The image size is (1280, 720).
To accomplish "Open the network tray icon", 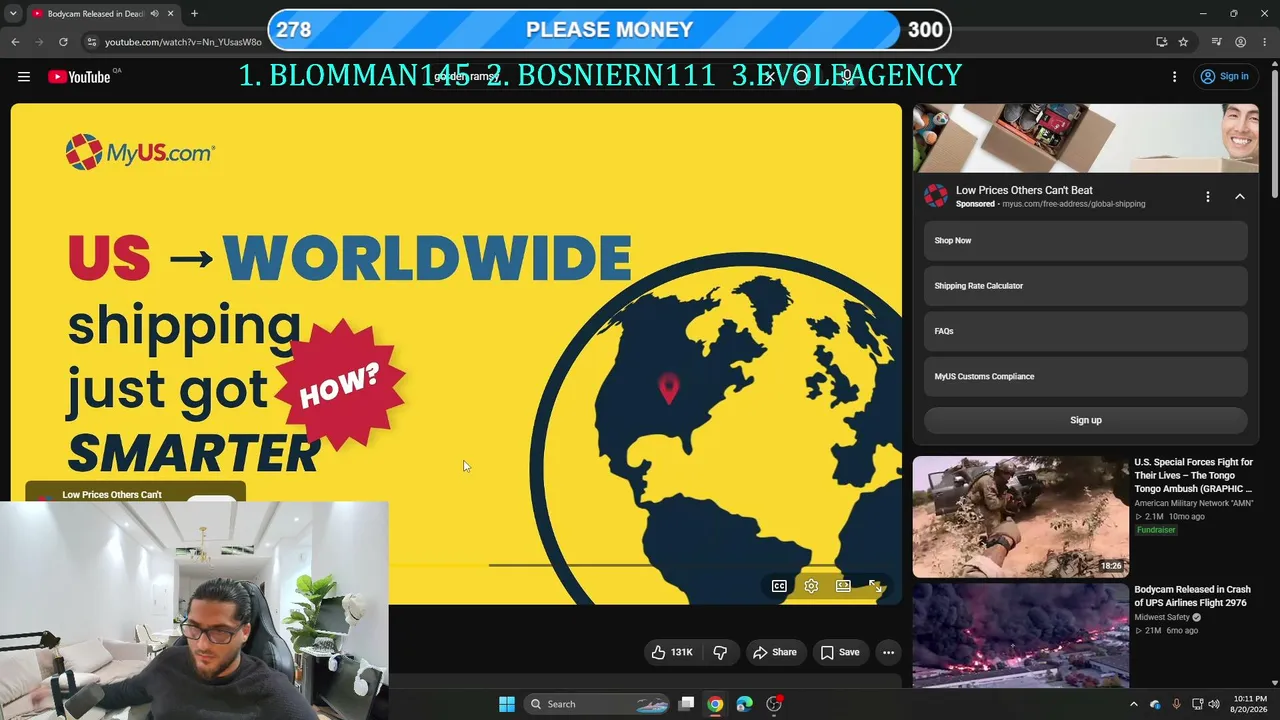I will pos(1198,704).
